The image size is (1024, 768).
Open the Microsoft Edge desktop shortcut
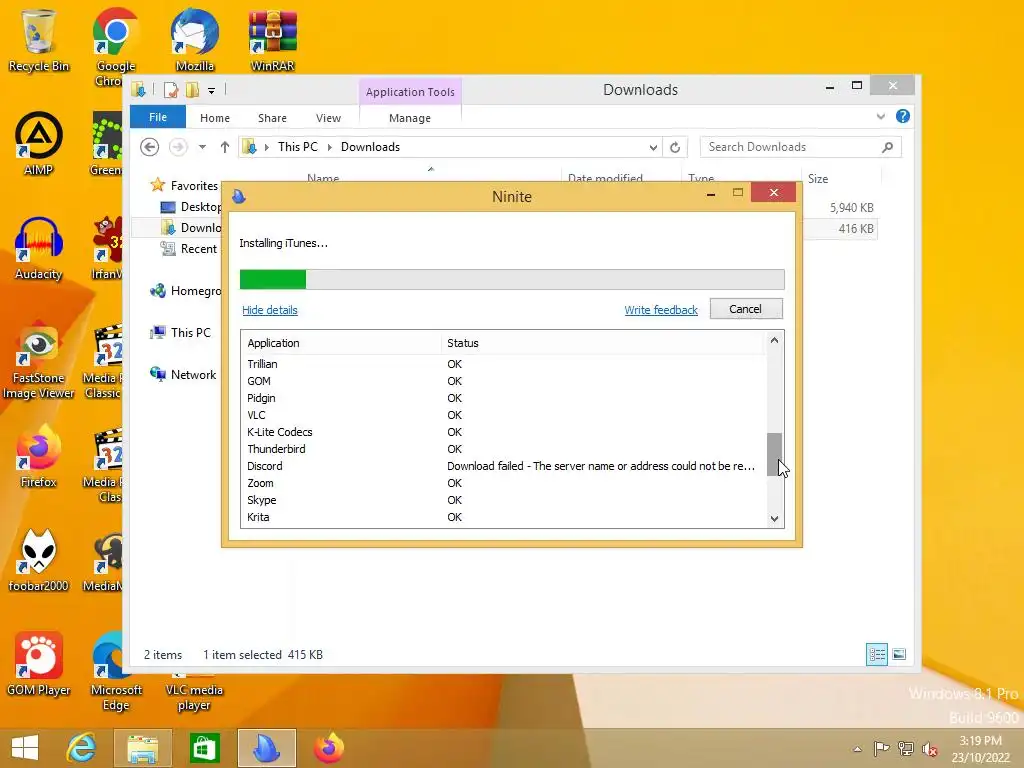point(116,671)
